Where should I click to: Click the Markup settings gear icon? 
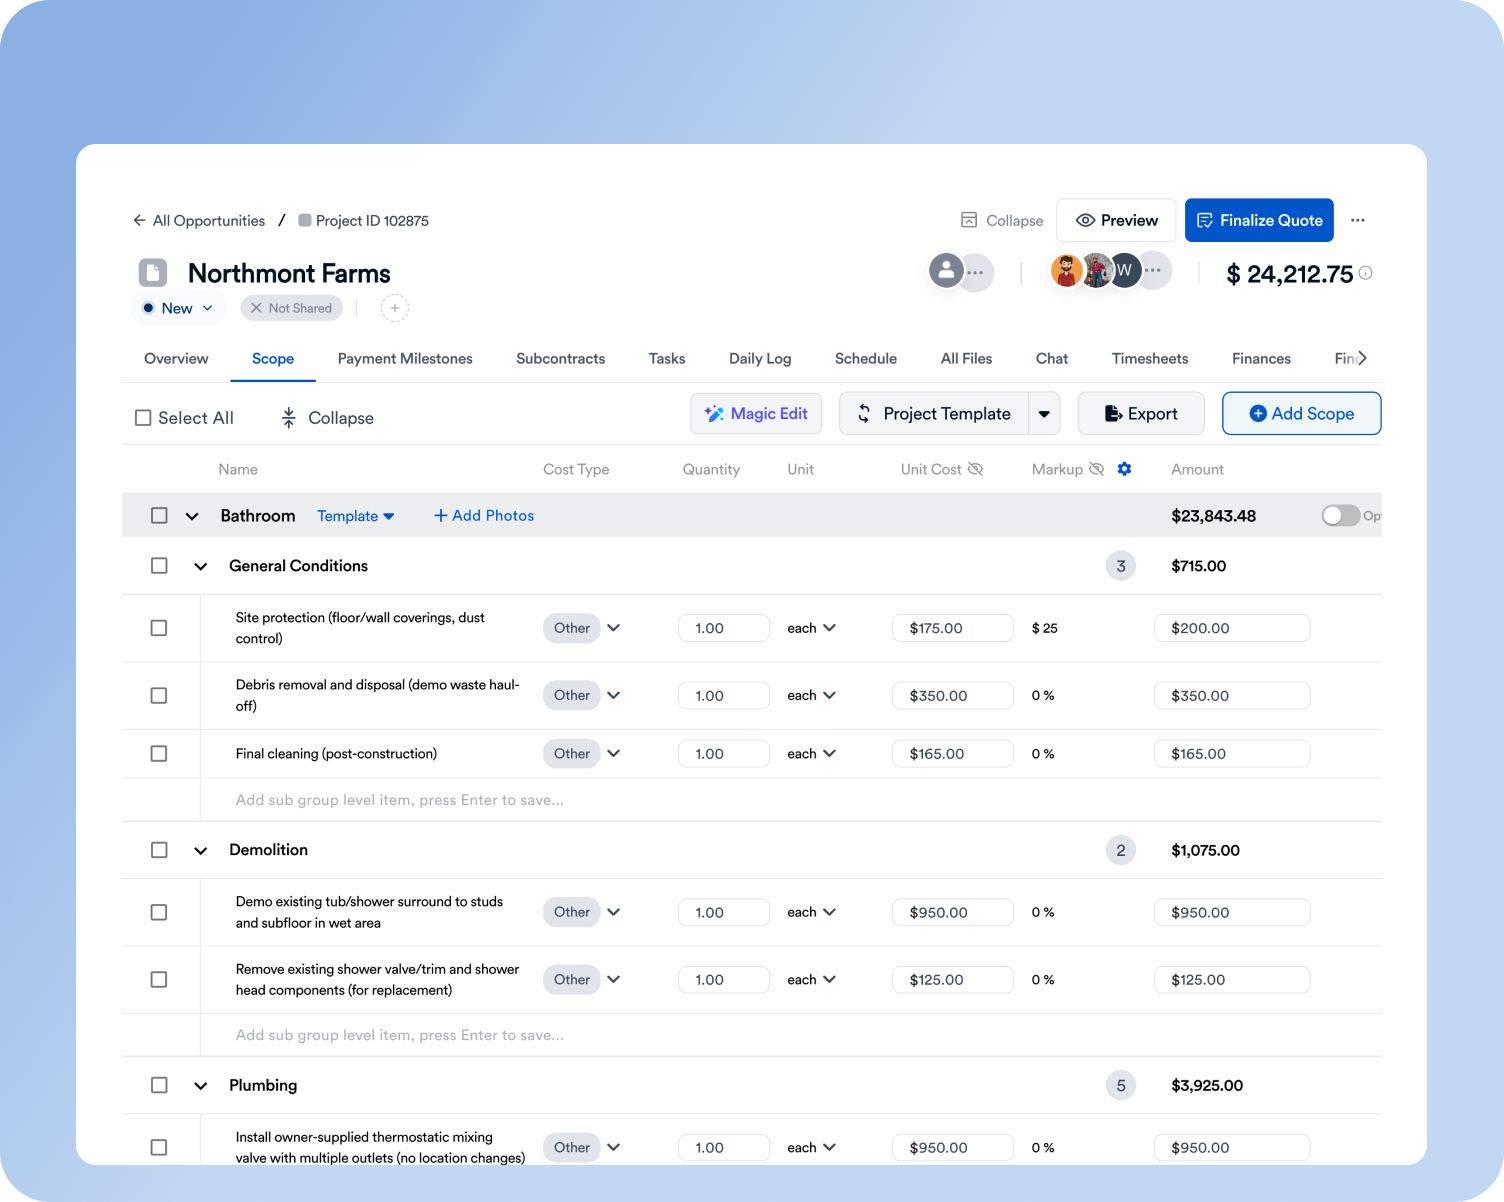[x=1124, y=469]
